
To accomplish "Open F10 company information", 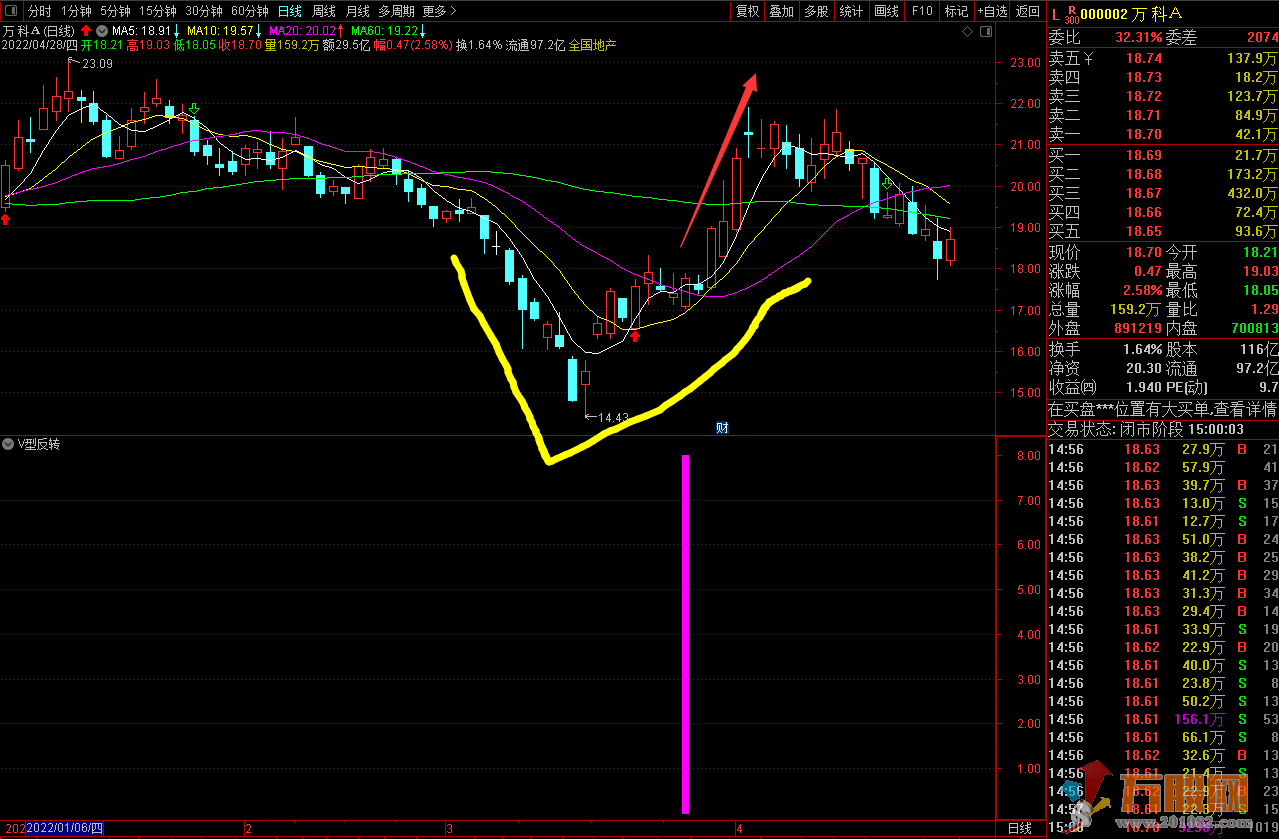I will pos(922,11).
